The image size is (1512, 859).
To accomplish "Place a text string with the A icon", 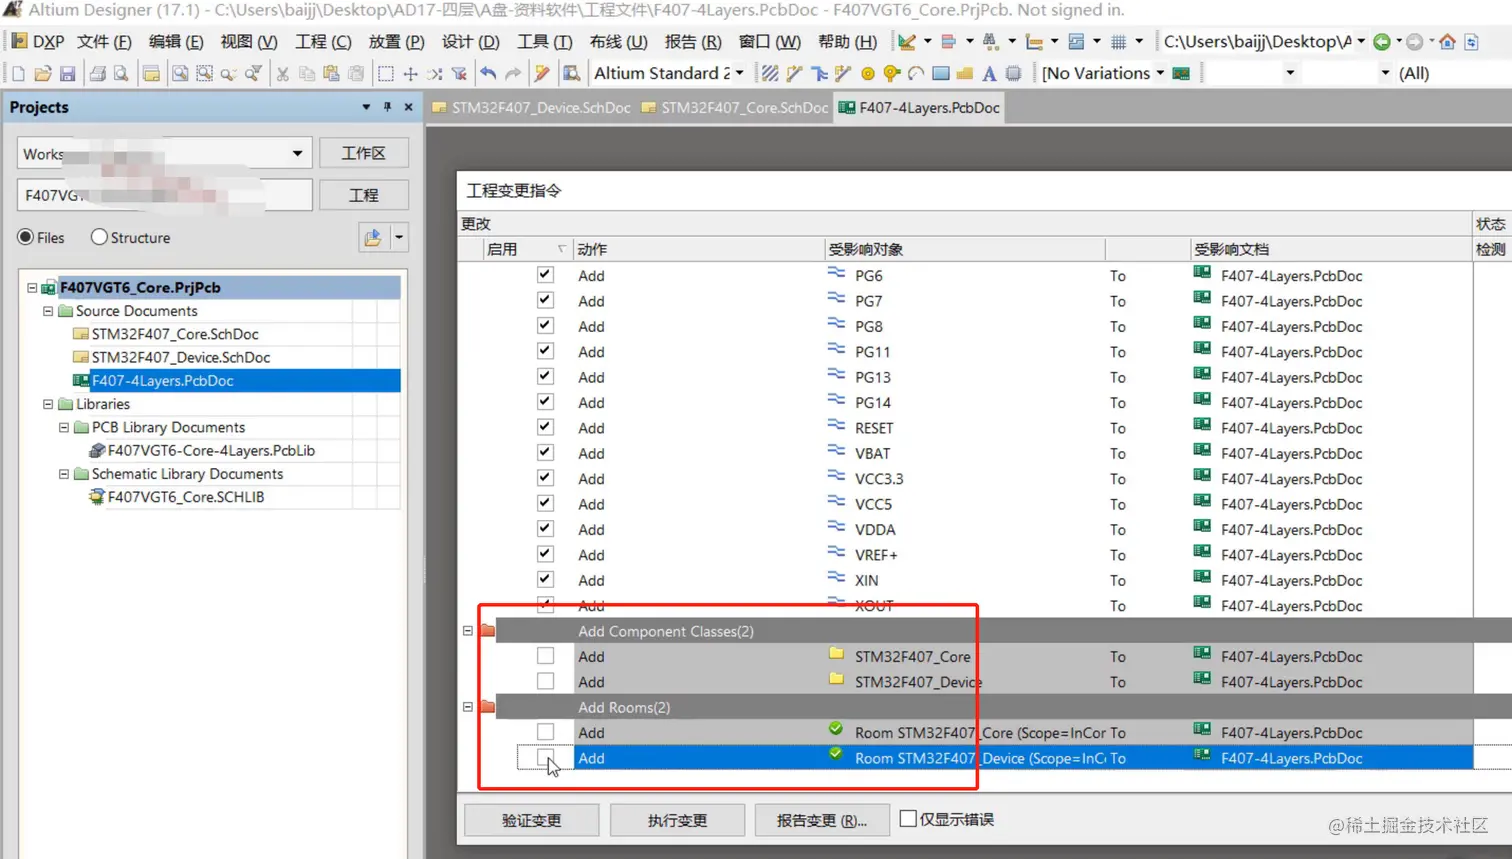I will pyautogui.click(x=989, y=74).
